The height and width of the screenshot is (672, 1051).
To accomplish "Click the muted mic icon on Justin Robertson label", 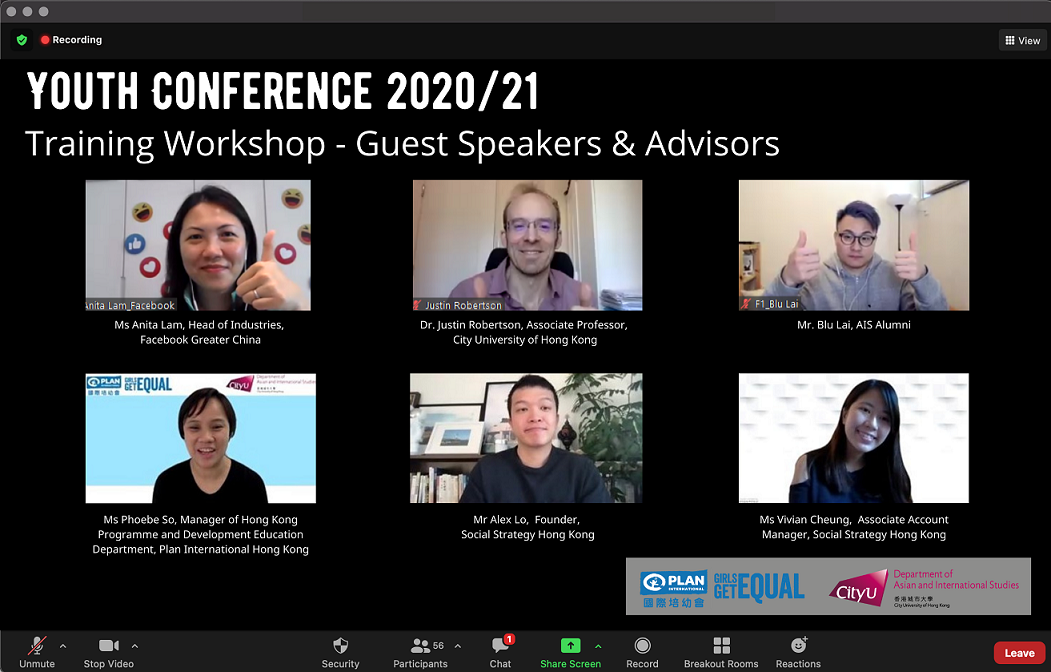I will point(418,305).
